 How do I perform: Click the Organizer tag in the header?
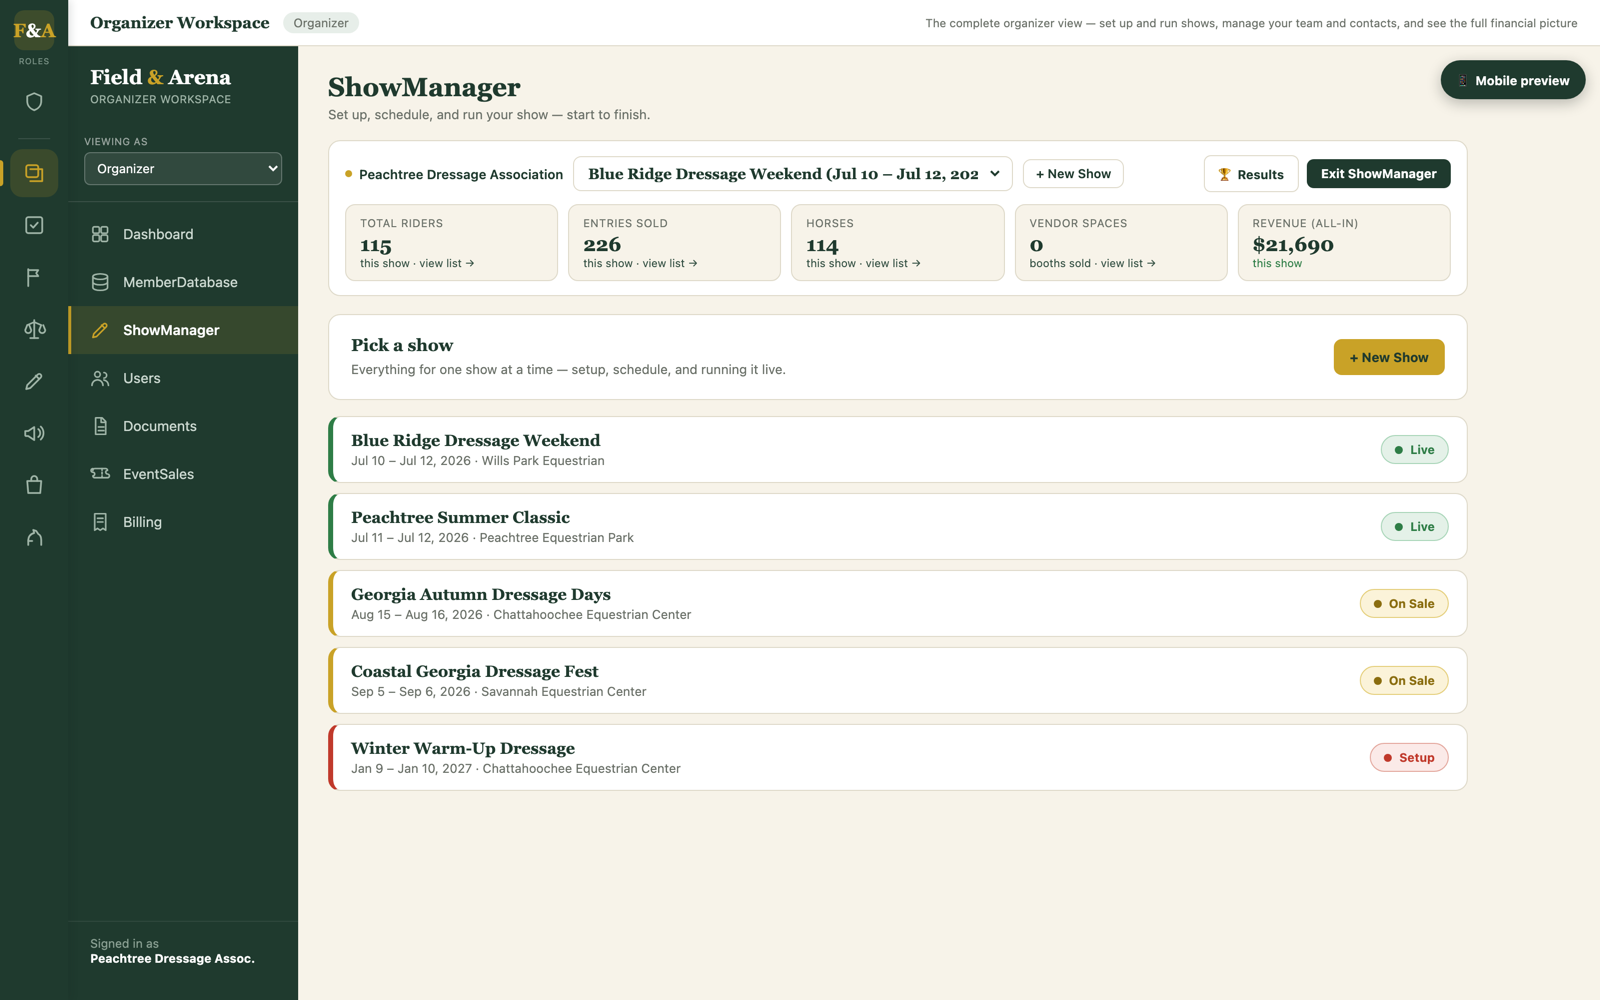point(321,23)
